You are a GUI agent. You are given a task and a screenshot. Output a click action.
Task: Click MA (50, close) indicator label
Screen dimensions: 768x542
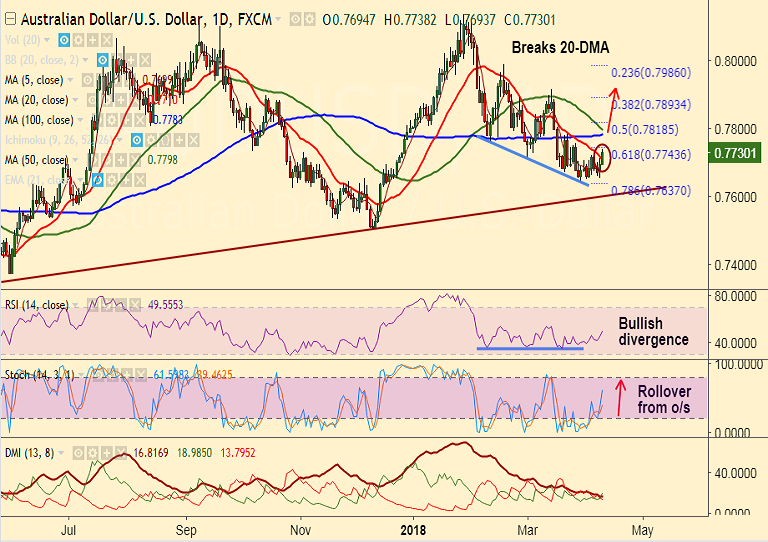[37, 160]
